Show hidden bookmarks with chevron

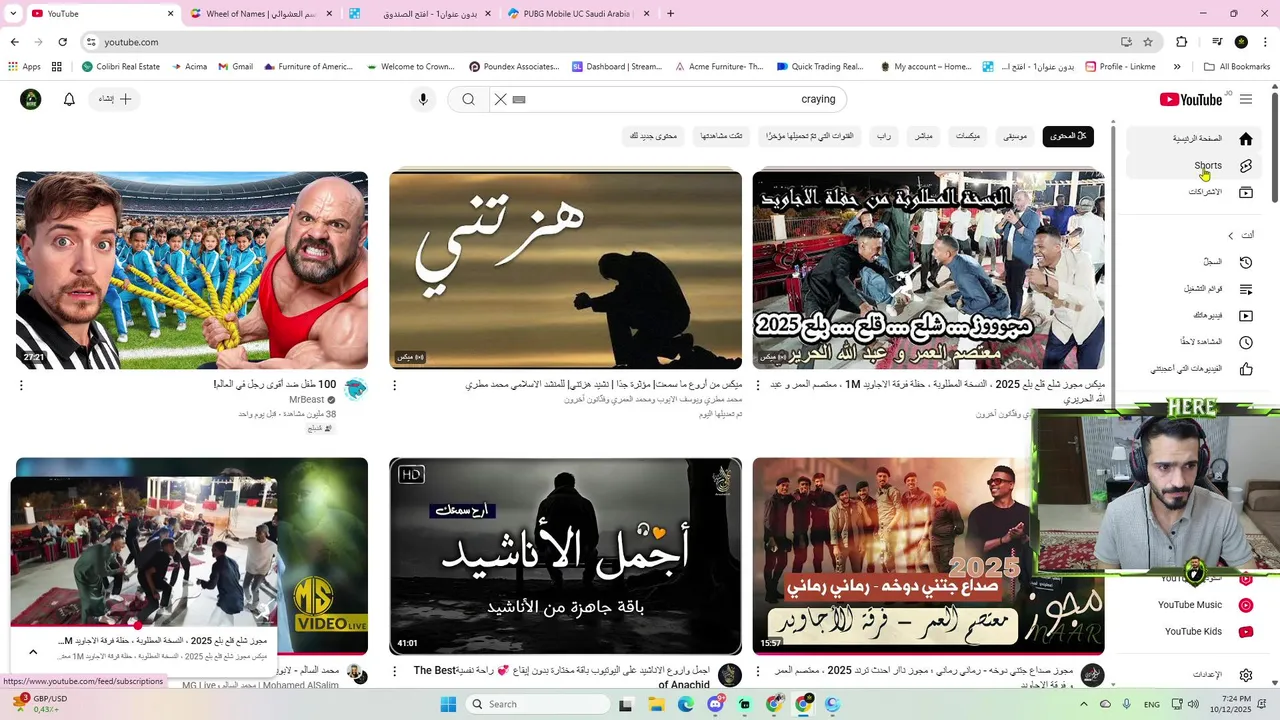[1177, 67]
